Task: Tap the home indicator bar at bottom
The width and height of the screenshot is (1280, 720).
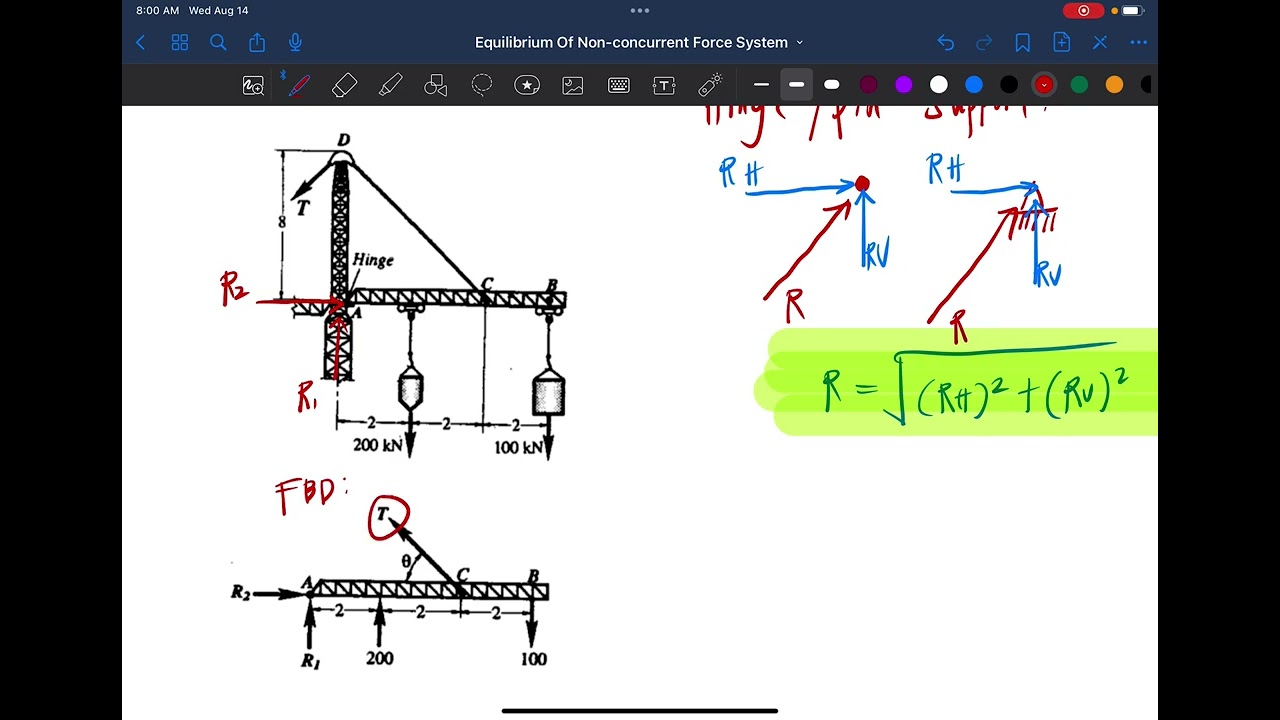Action: [x=640, y=711]
